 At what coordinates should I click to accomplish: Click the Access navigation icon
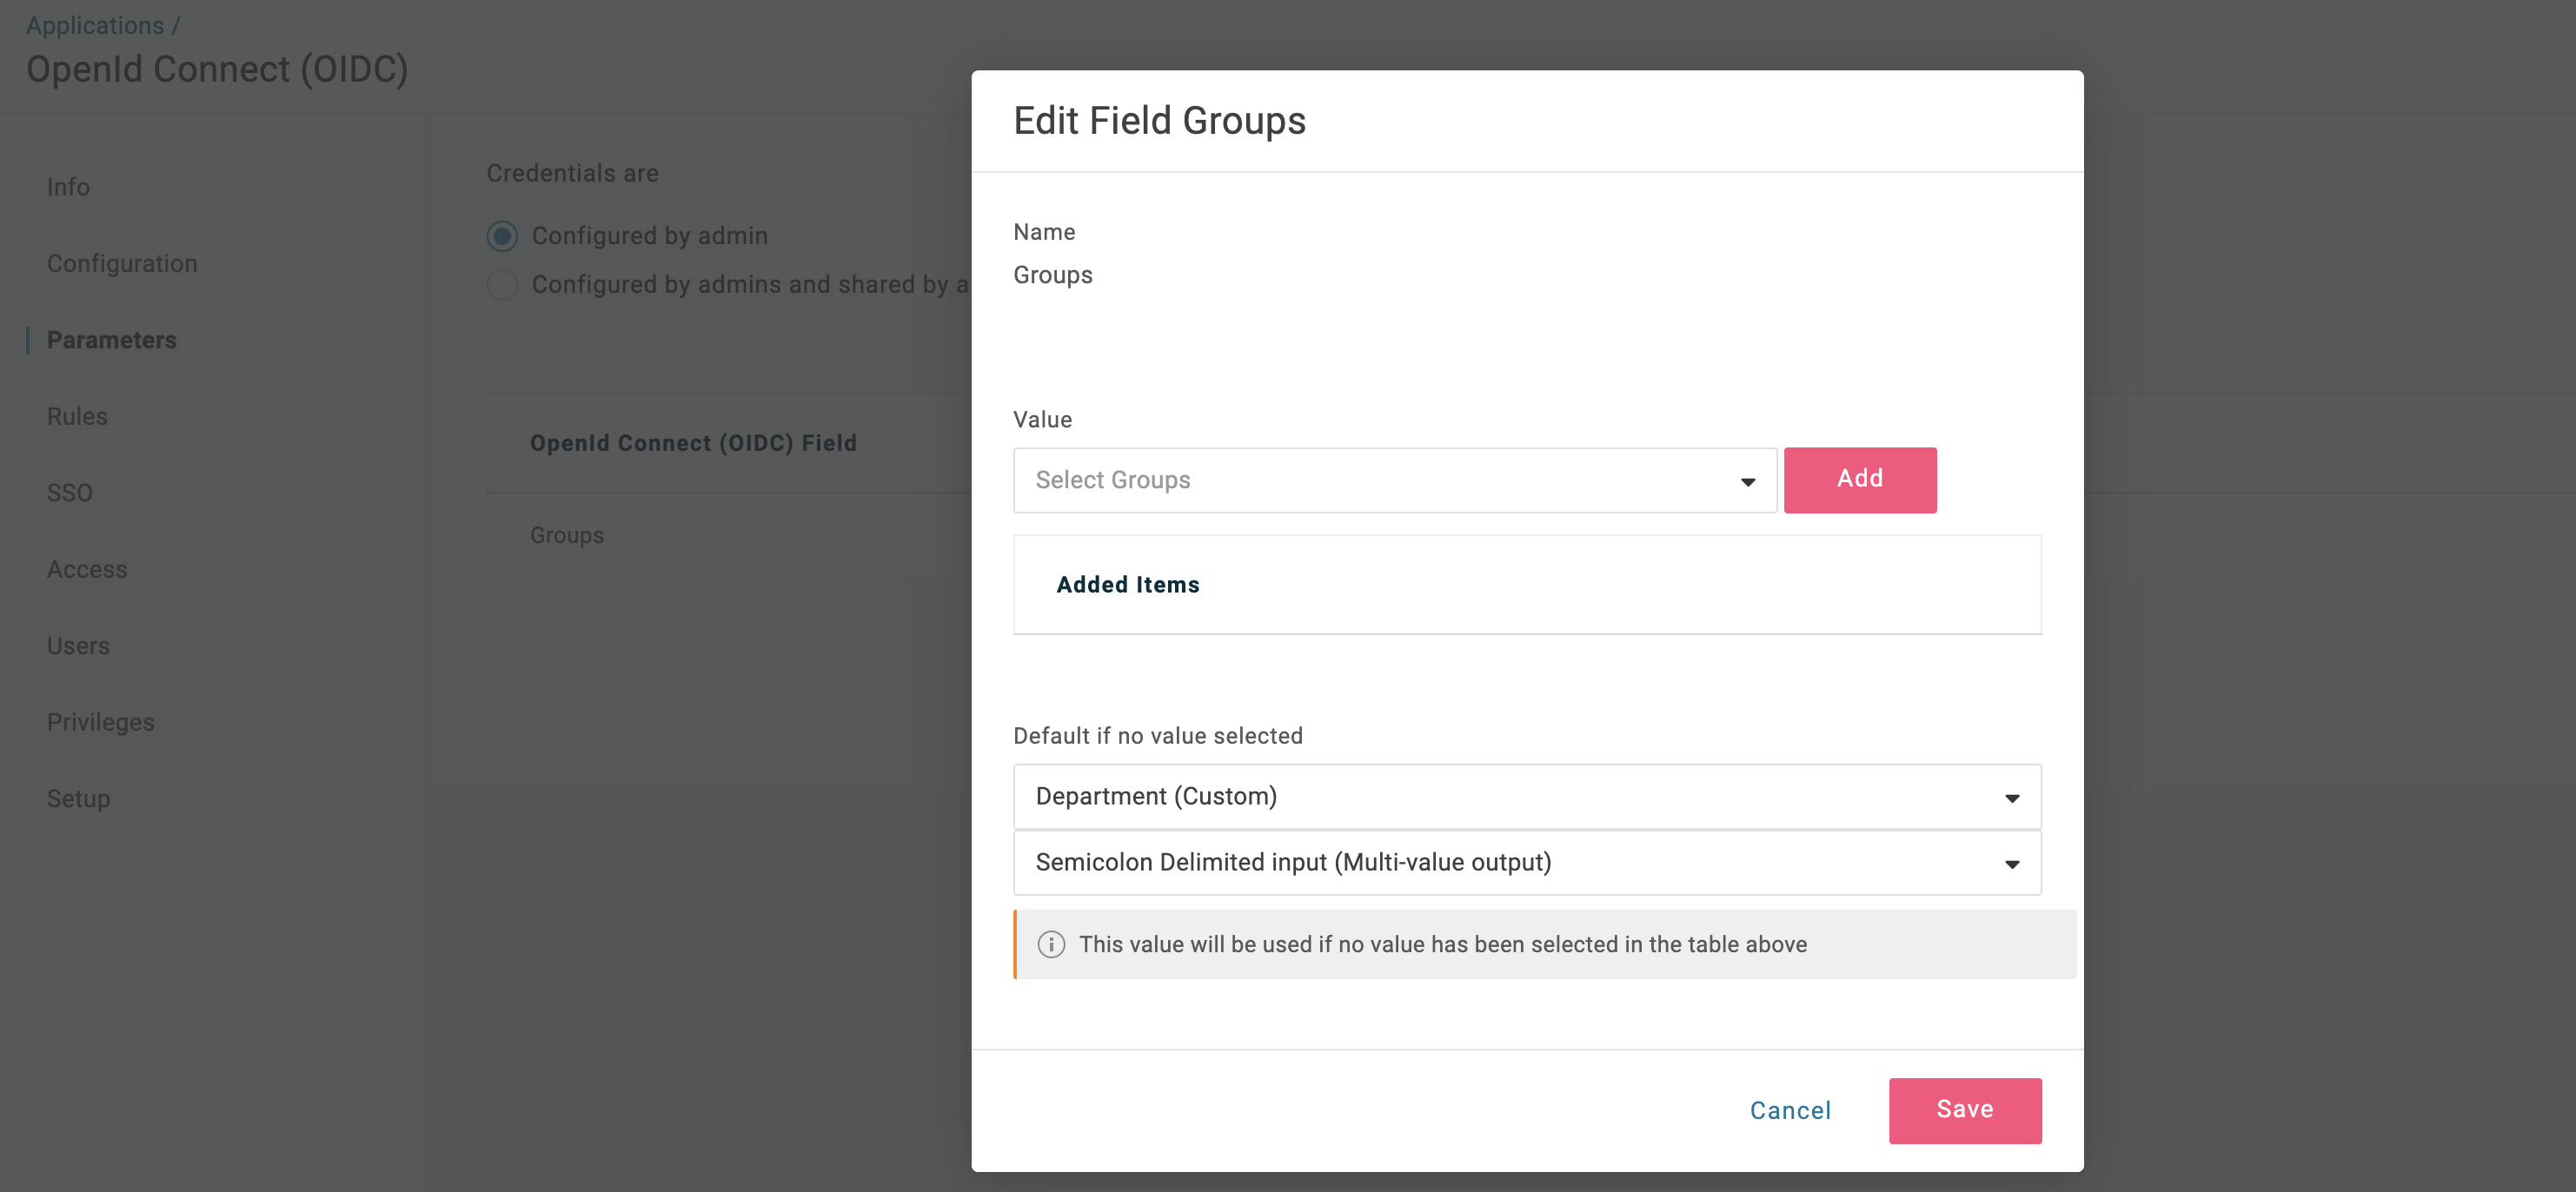tap(87, 568)
